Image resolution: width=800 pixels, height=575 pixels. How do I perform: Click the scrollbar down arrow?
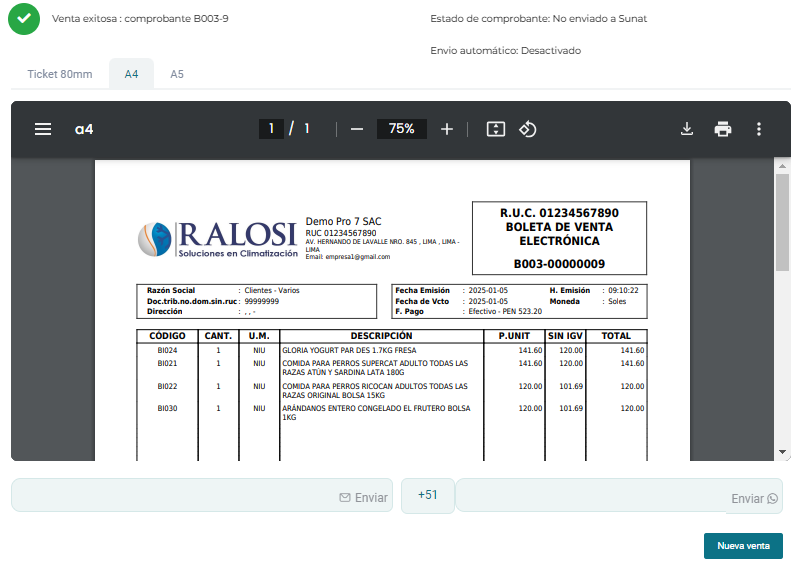[x=782, y=452]
